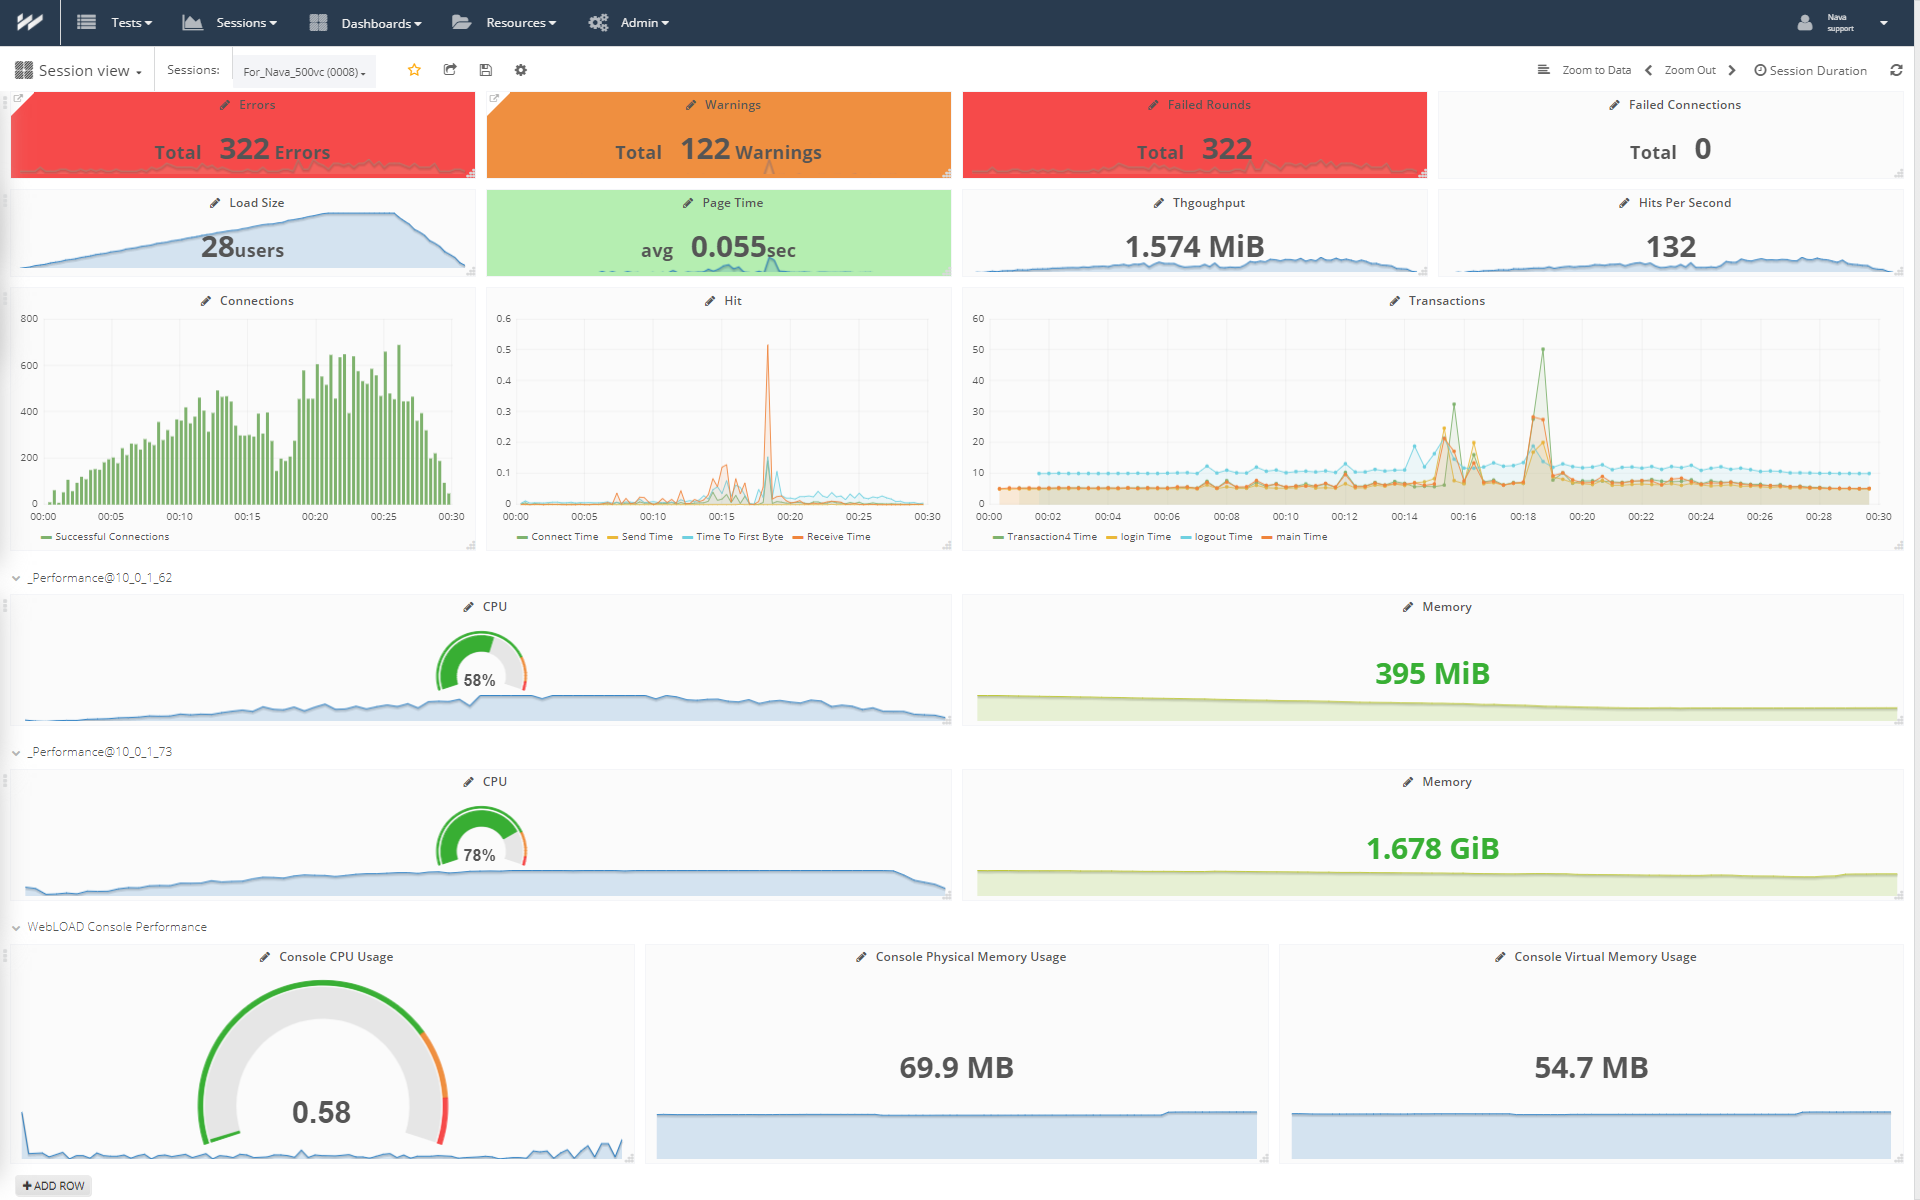Screen dimensions: 1920x1200
Task: Open Errors panel external link icon
Action: click(18, 99)
